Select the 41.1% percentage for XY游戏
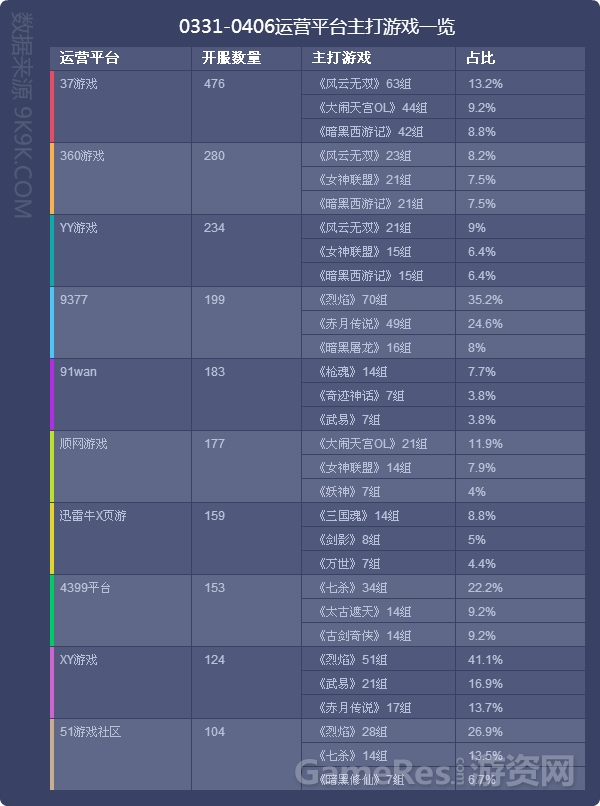Image resolution: width=600 pixels, height=806 pixels. 520,659
